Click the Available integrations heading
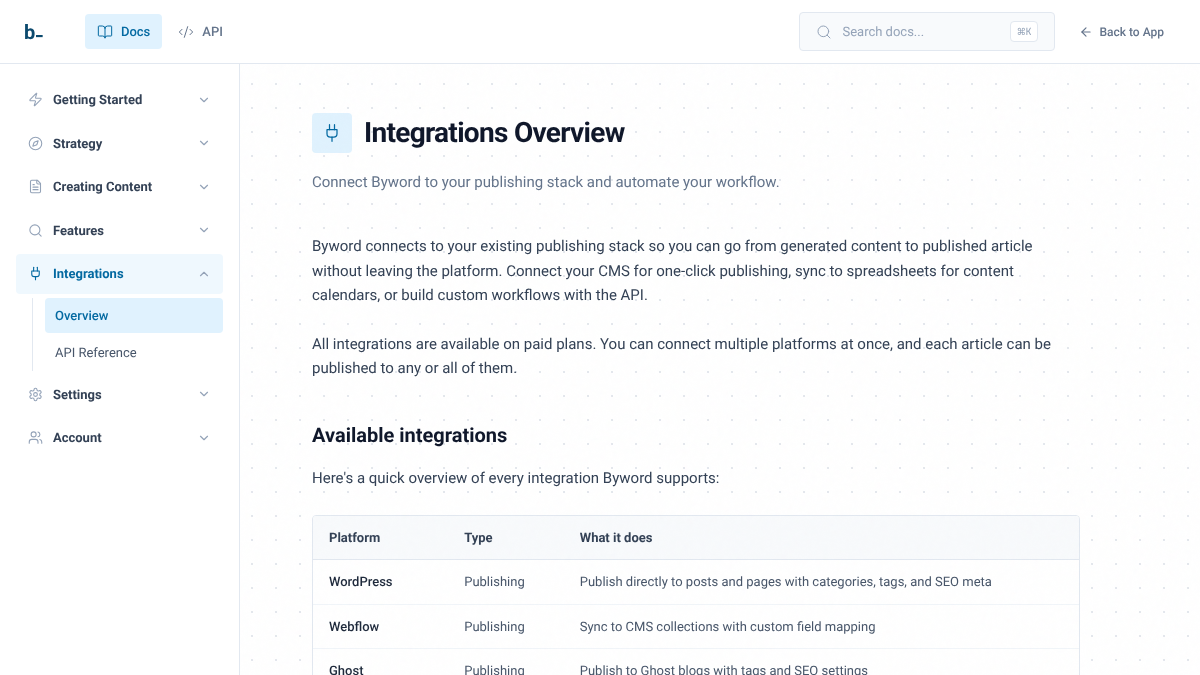 click(409, 436)
